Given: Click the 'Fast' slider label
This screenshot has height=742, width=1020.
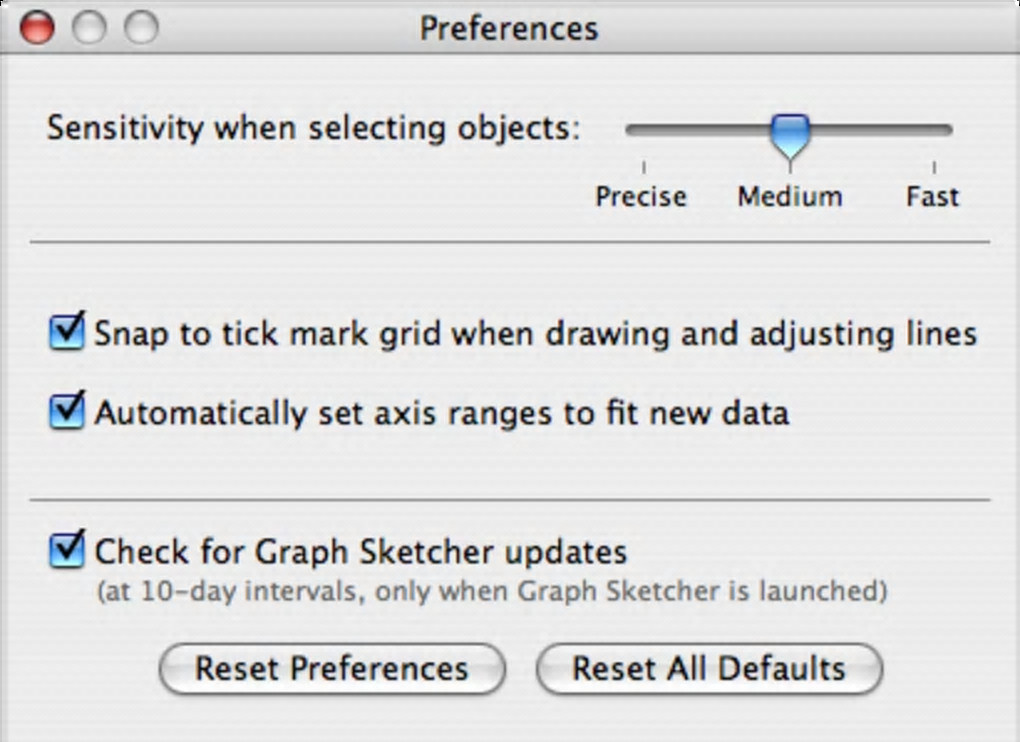Looking at the screenshot, I should (933, 196).
